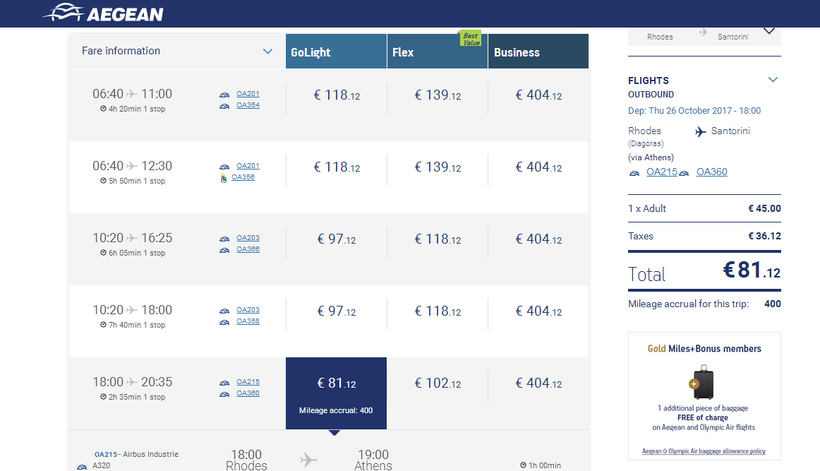The image size is (820, 471).
Task: Click the Aegean logo in the header
Action: click(x=104, y=14)
